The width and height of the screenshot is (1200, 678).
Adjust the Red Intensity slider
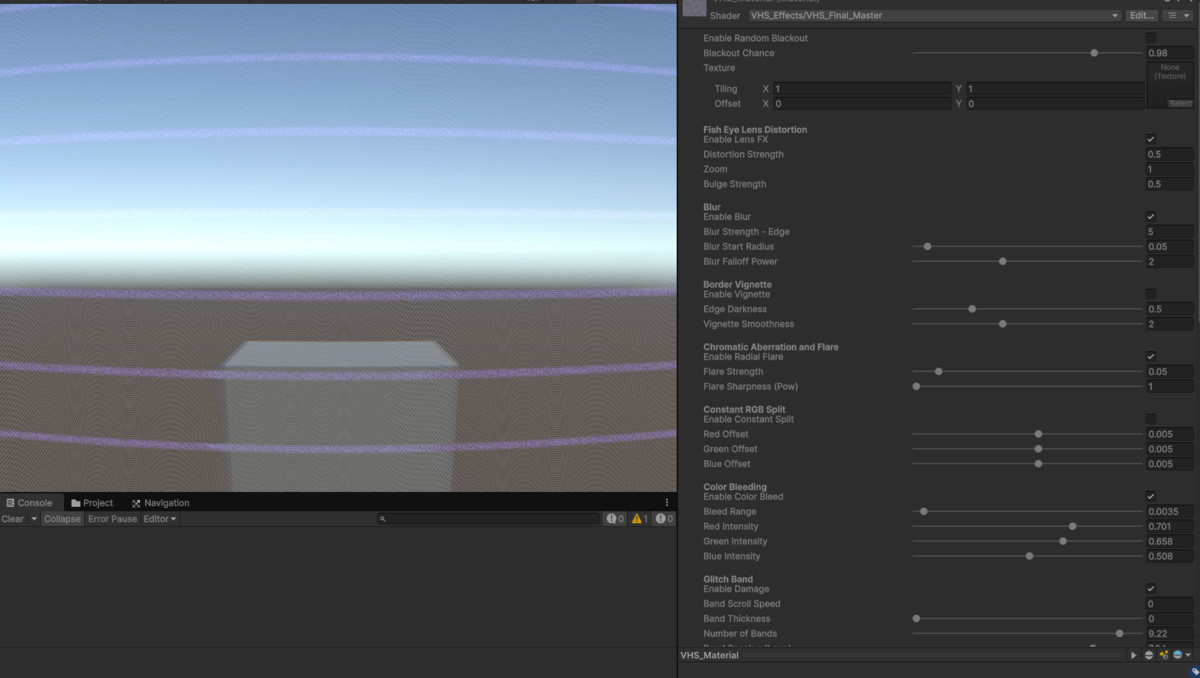click(x=1027, y=527)
